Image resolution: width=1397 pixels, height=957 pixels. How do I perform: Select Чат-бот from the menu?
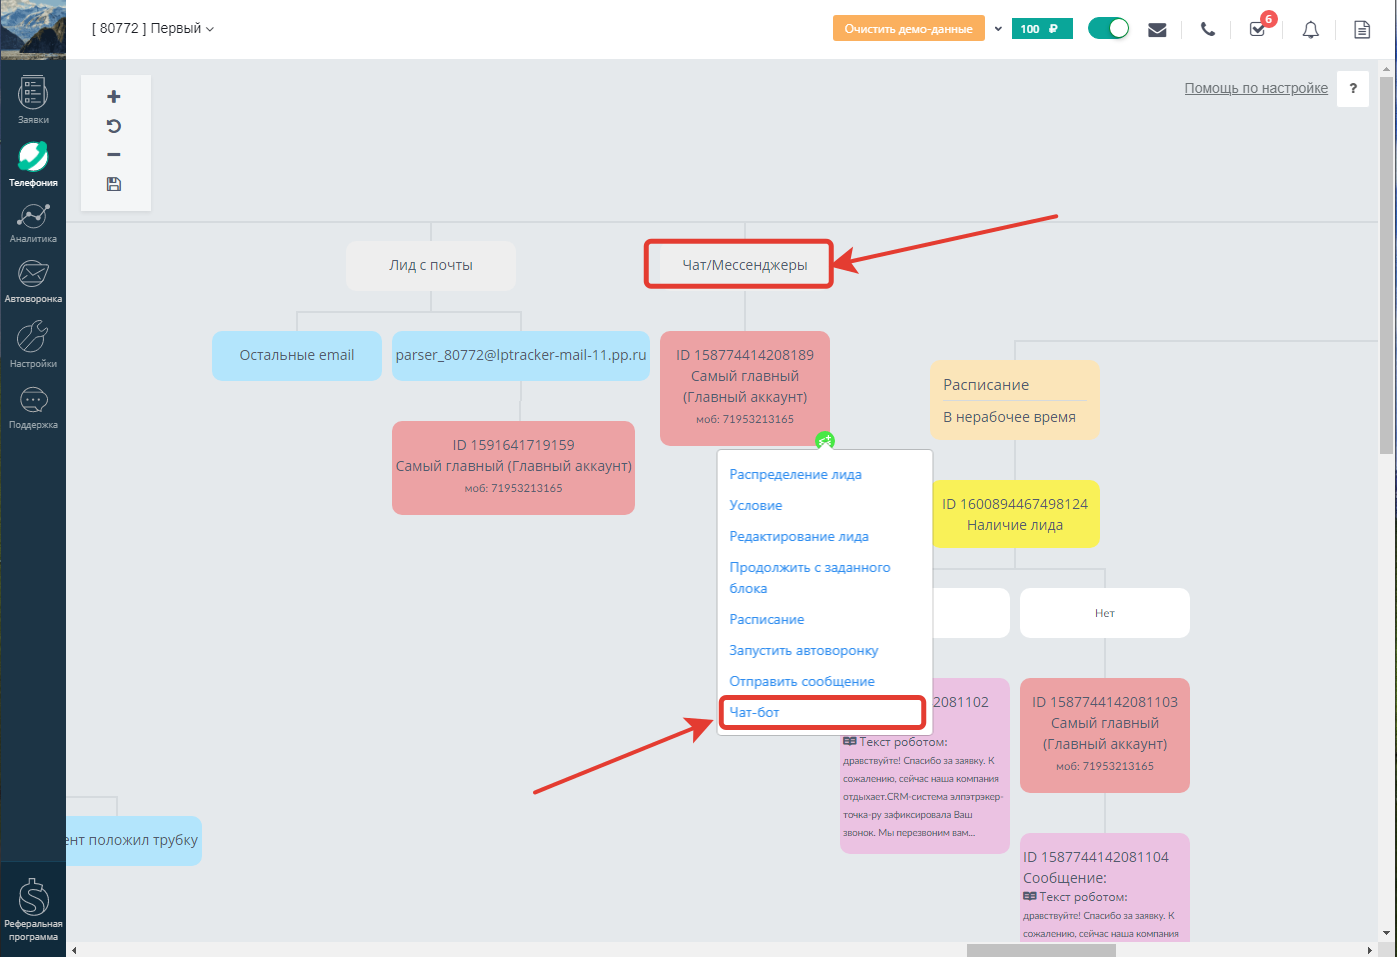(754, 712)
